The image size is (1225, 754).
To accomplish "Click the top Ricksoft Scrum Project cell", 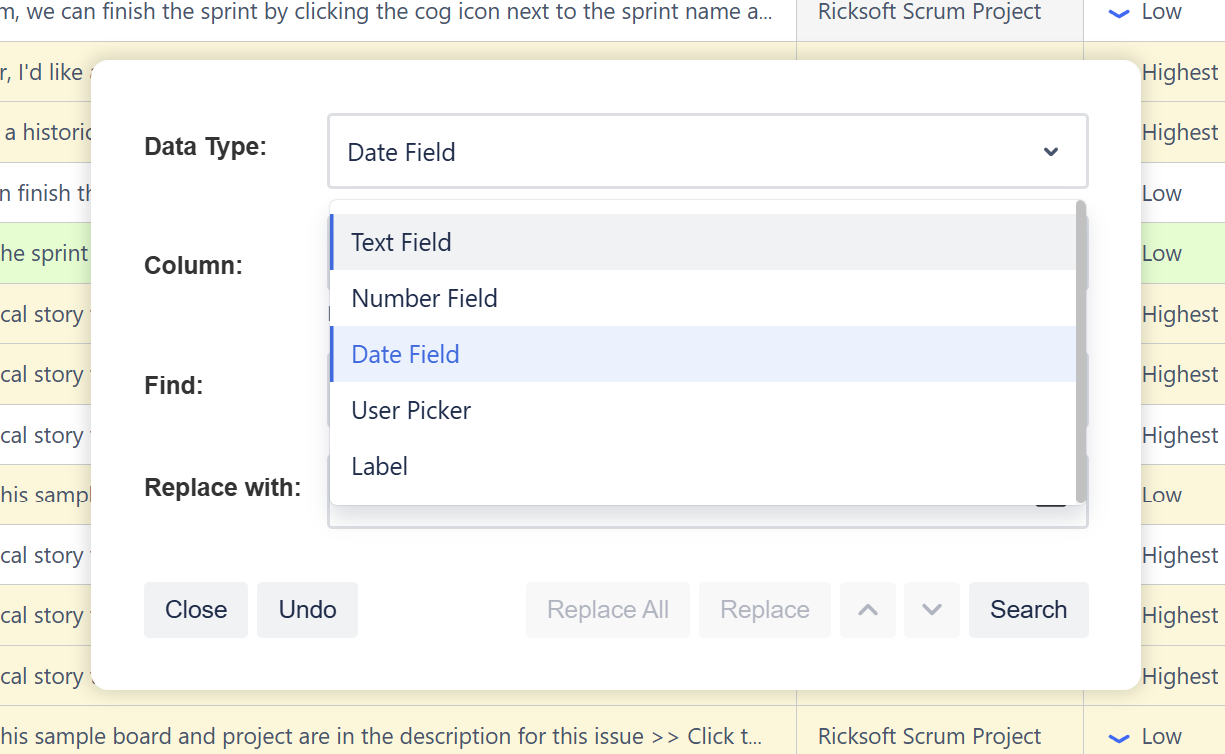I will tap(929, 12).
